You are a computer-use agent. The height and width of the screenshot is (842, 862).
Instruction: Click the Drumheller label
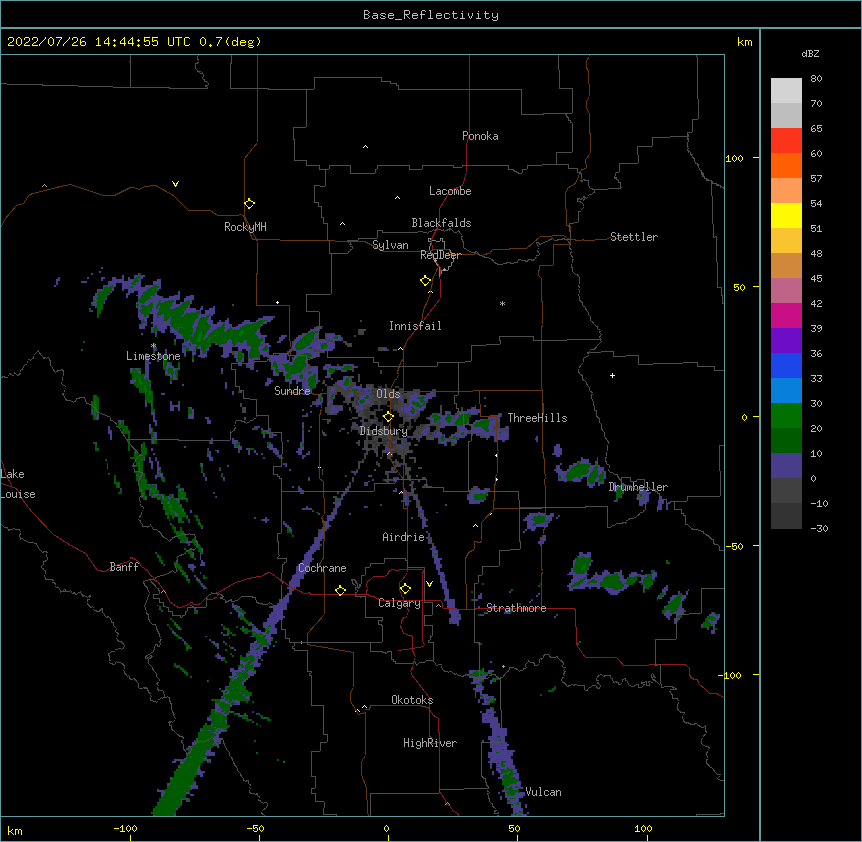[638, 487]
